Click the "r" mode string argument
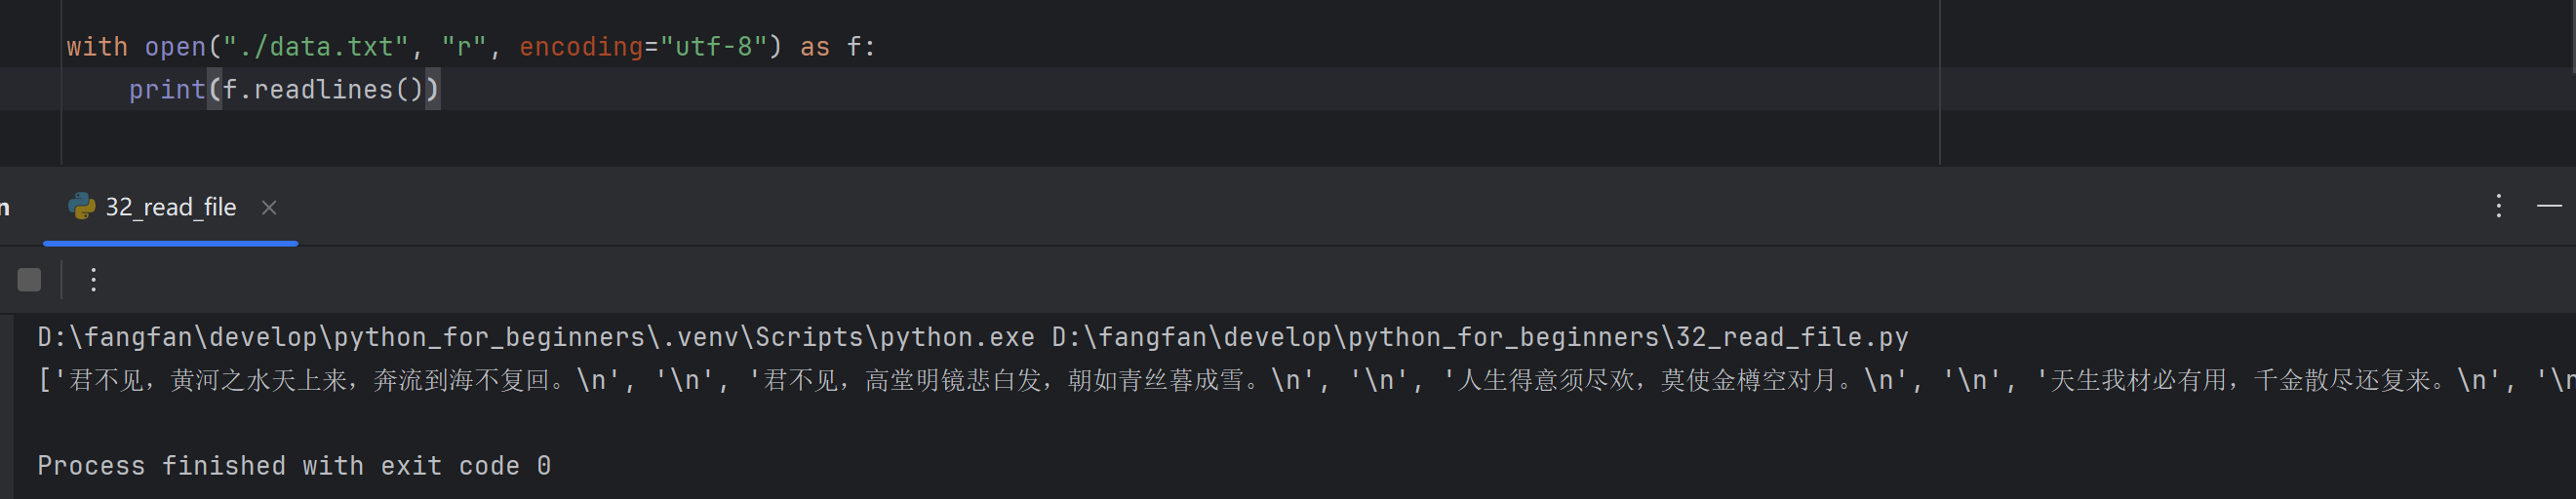Viewport: 2576px width, 499px height. (x=463, y=47)
